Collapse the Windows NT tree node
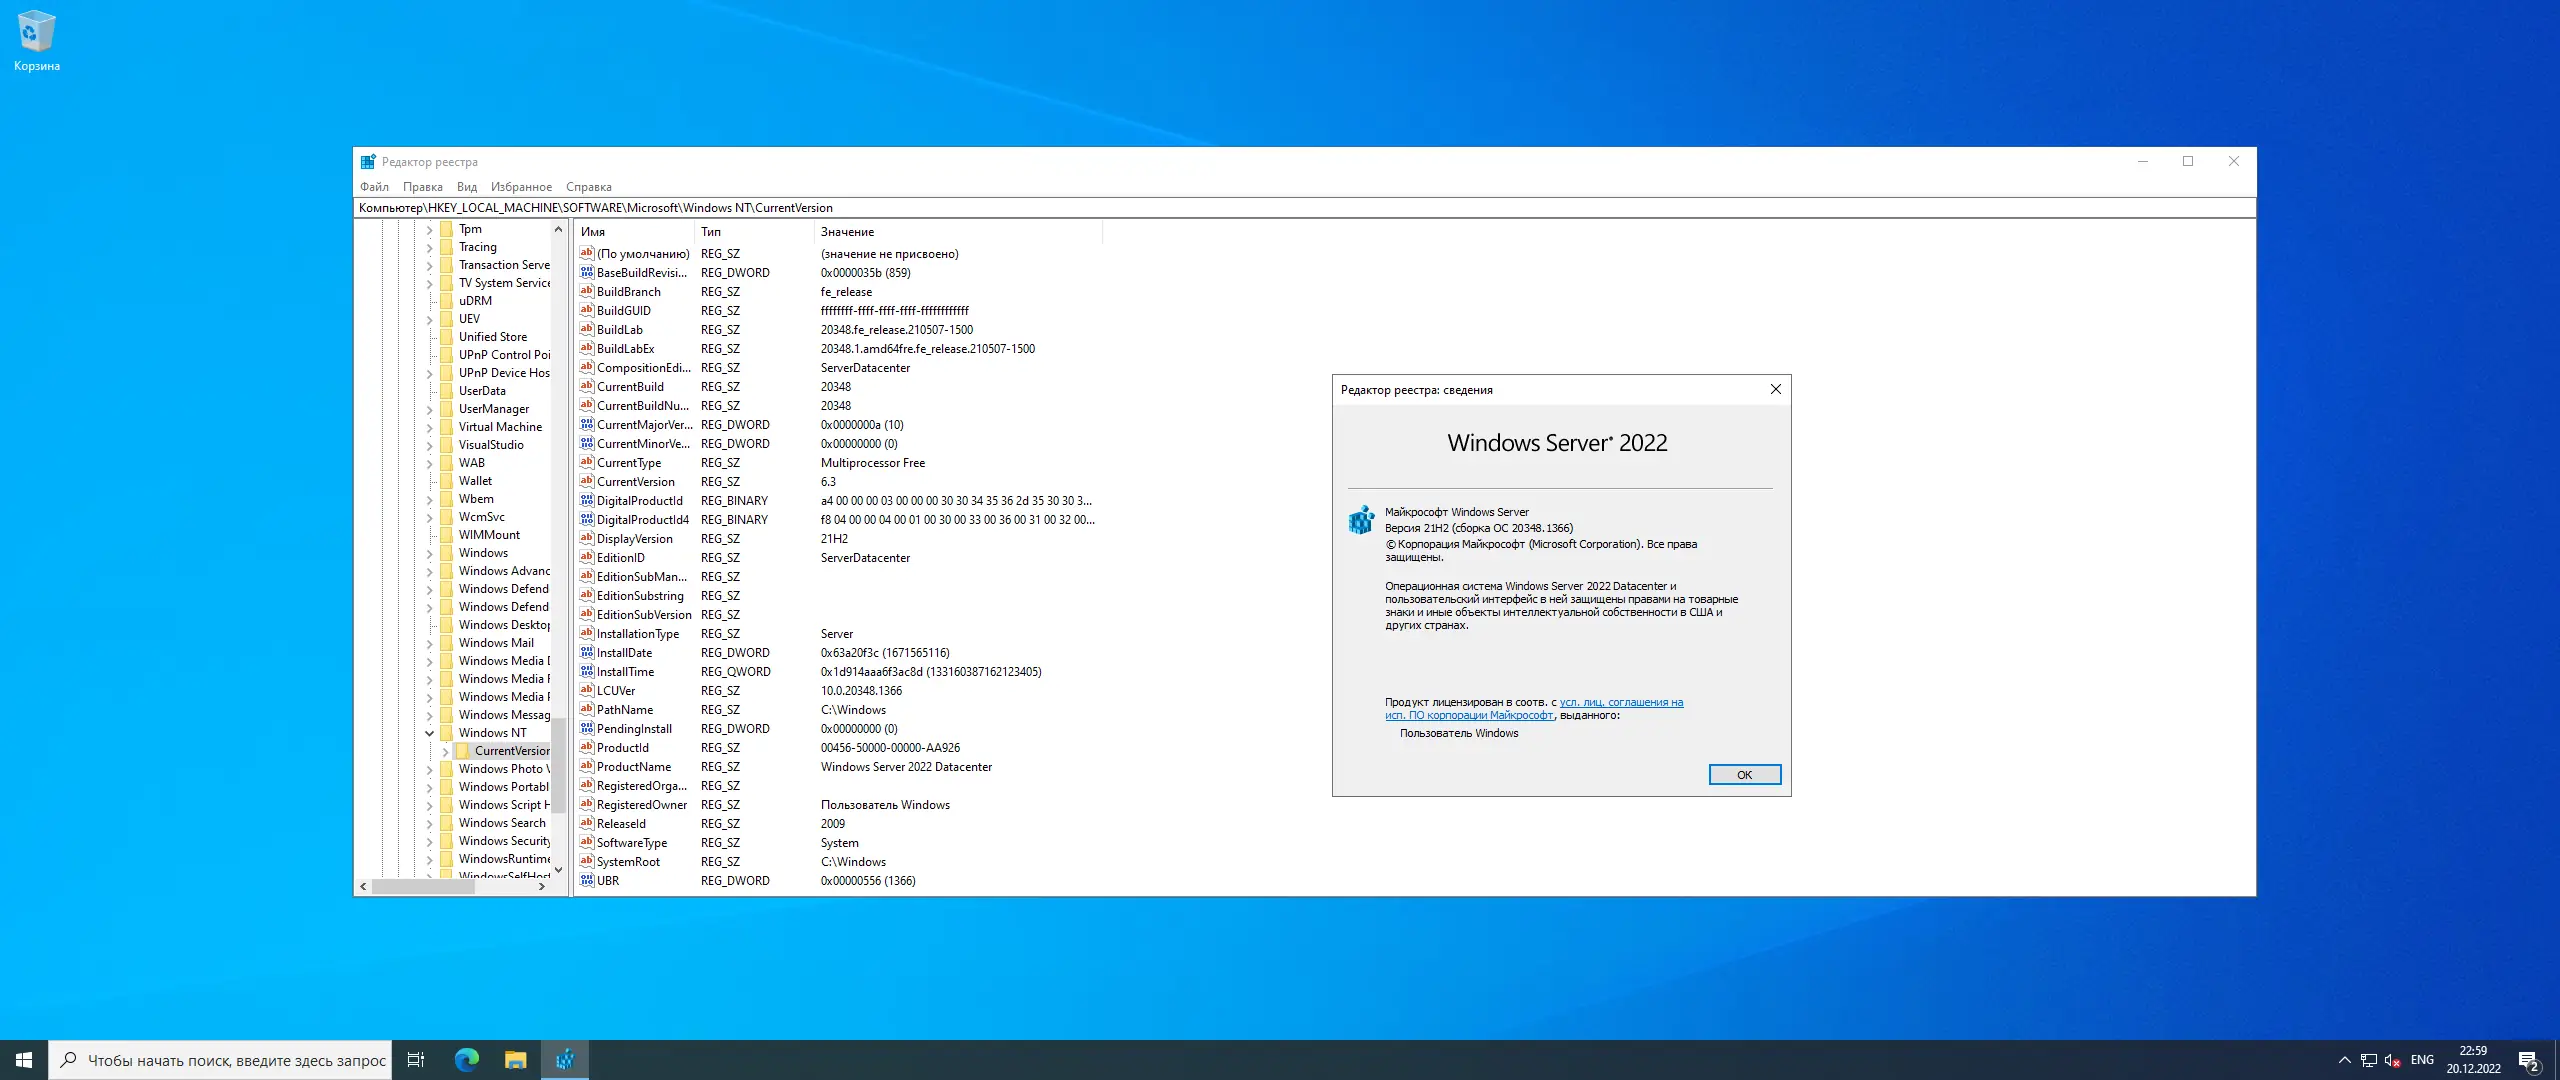 pyautogui.click(x=430, y=733)
